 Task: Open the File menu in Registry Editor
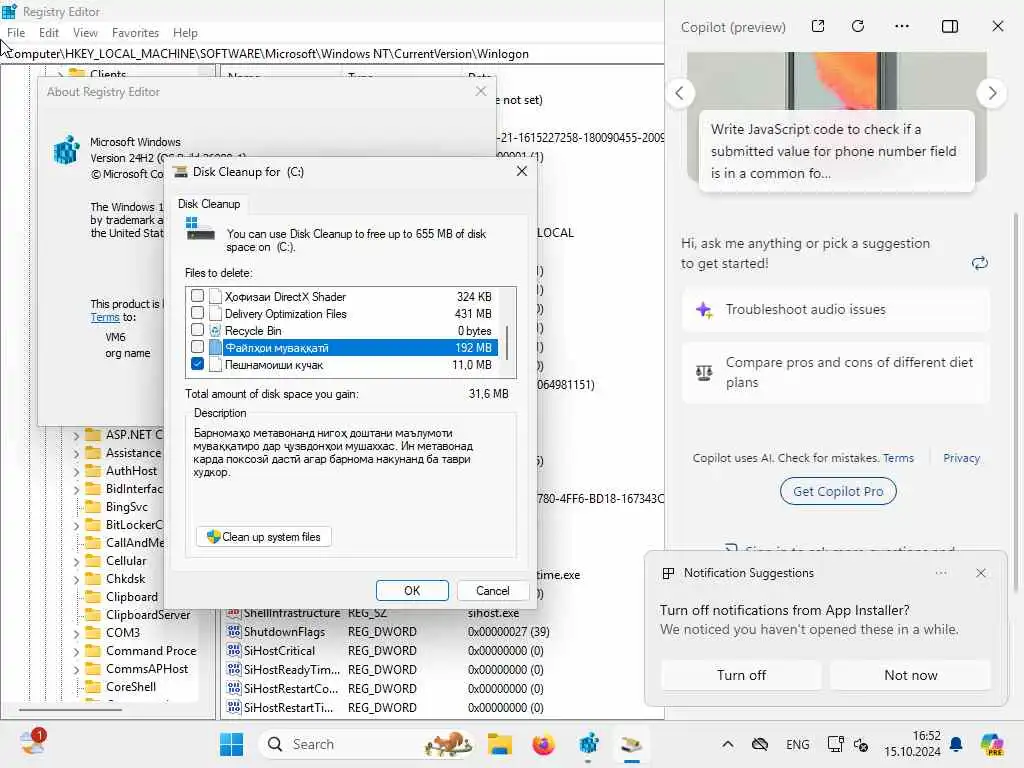(16, 33)
